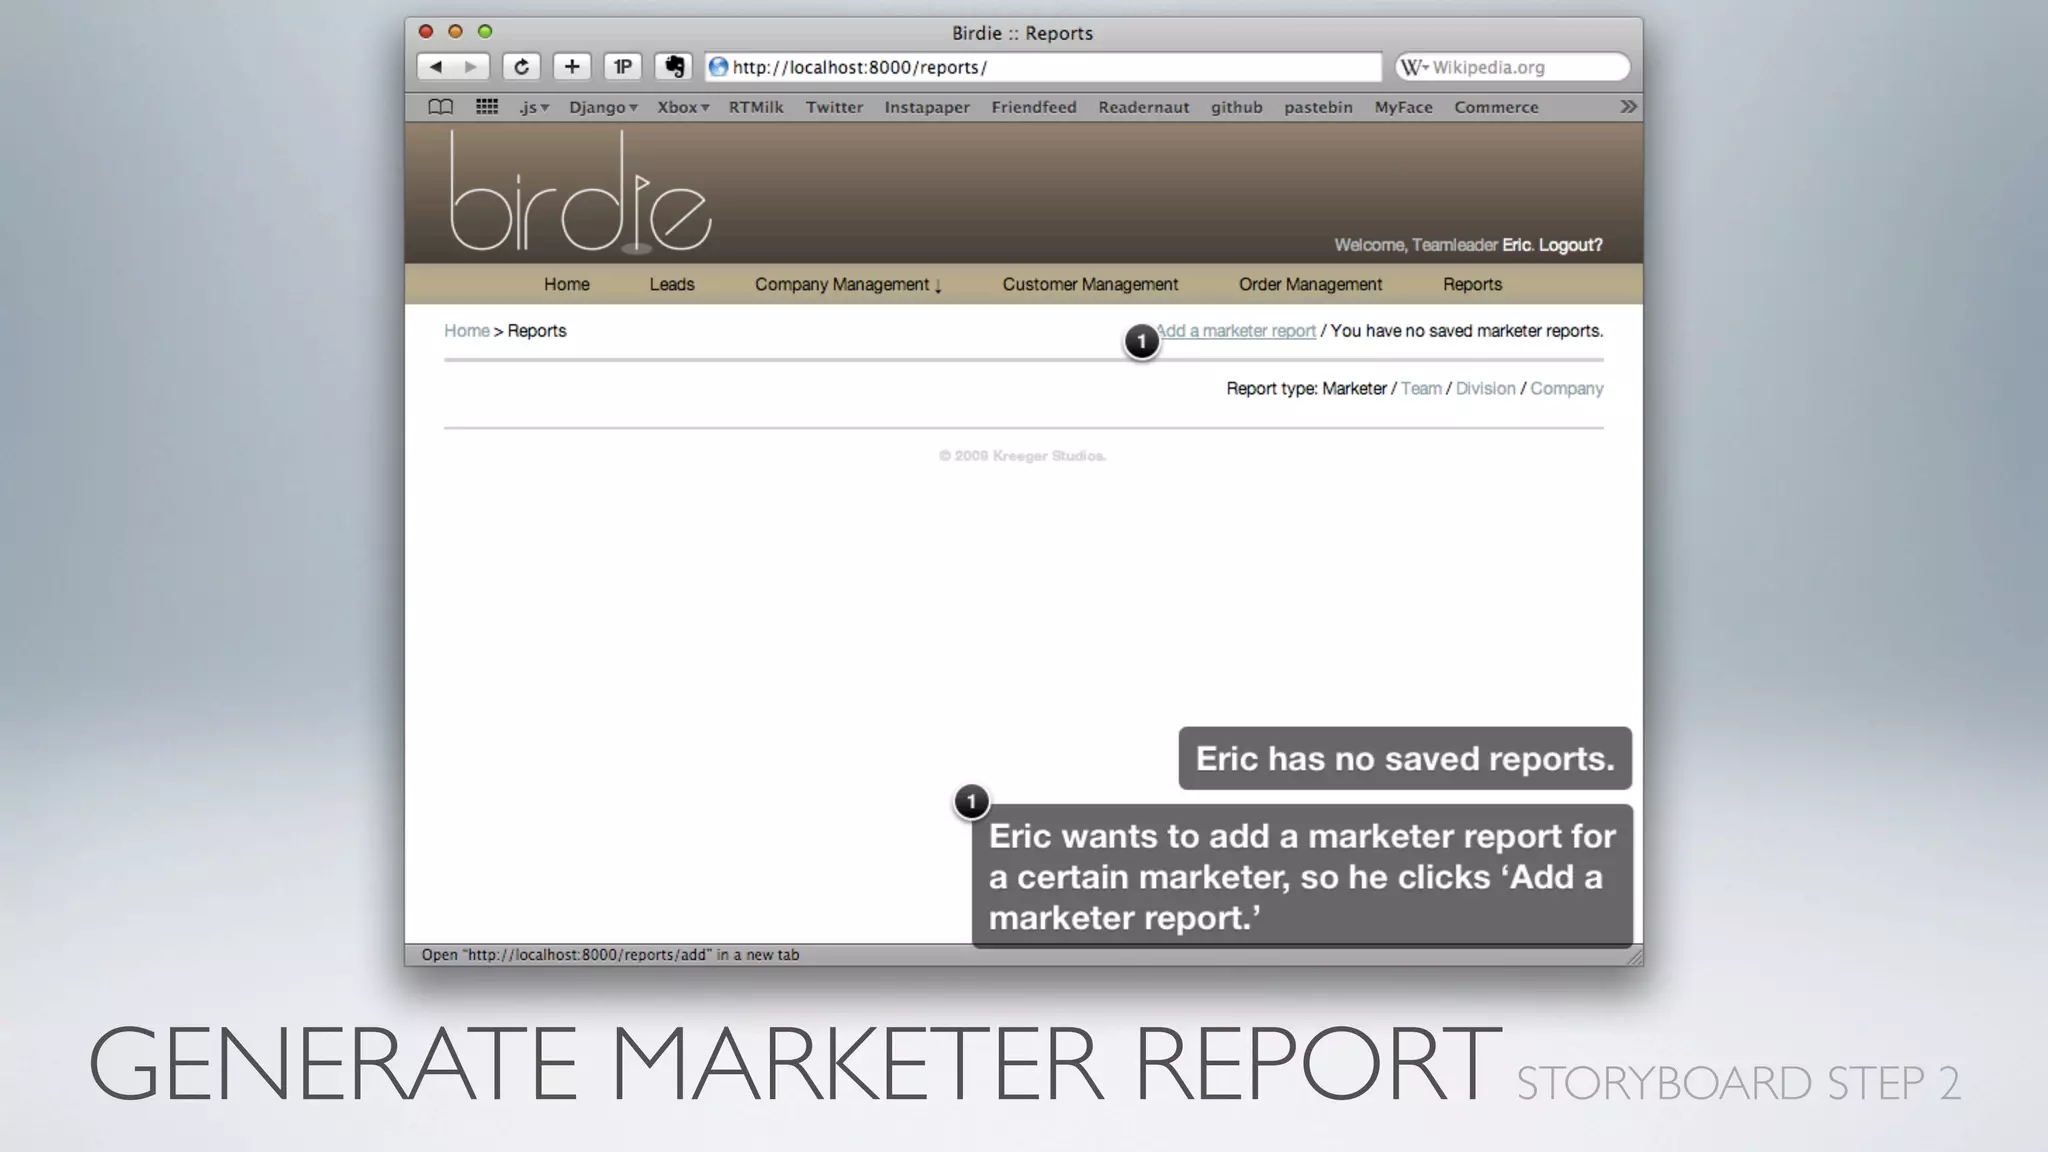The height and width of the screenshot is (1152, 2048).
Task: Switch report type to Division
Action: click(x=1485, y=388)
